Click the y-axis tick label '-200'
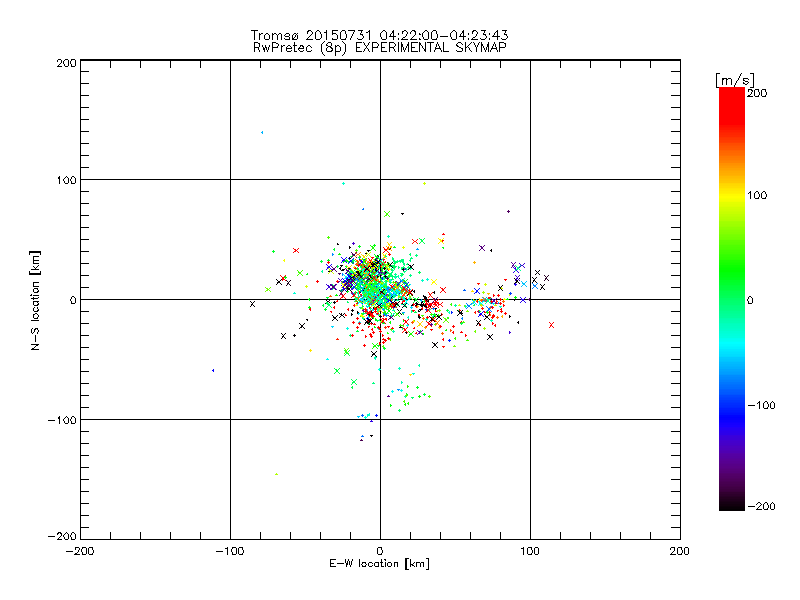This screenshot has width=800, height=600. point(62,536)
